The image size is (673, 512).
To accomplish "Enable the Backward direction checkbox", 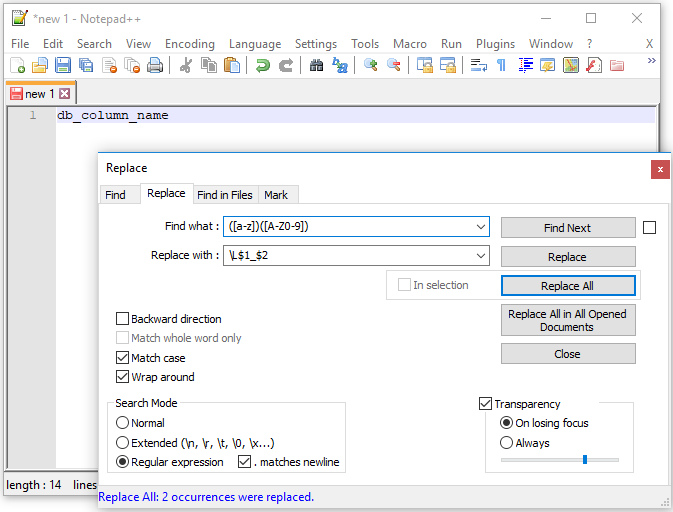I will [123, 319].
